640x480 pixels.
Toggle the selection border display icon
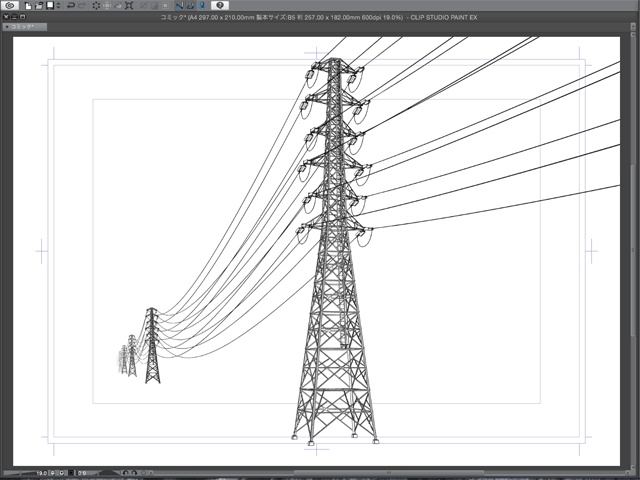point(165,6)
